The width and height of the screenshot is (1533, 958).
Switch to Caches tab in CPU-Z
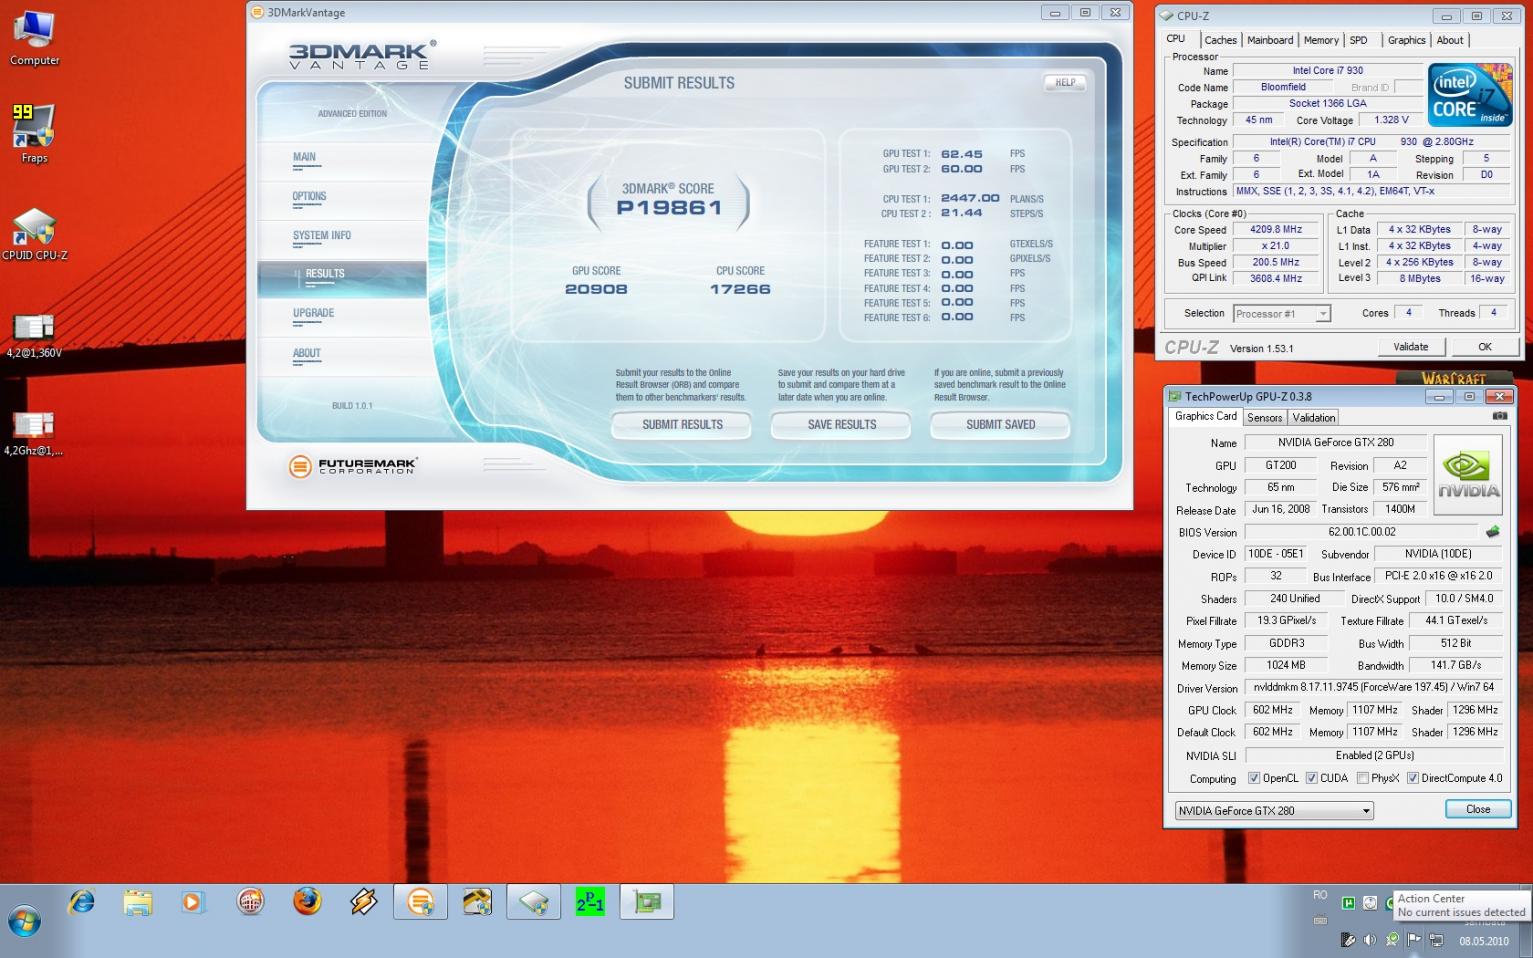click(1220, 40)
